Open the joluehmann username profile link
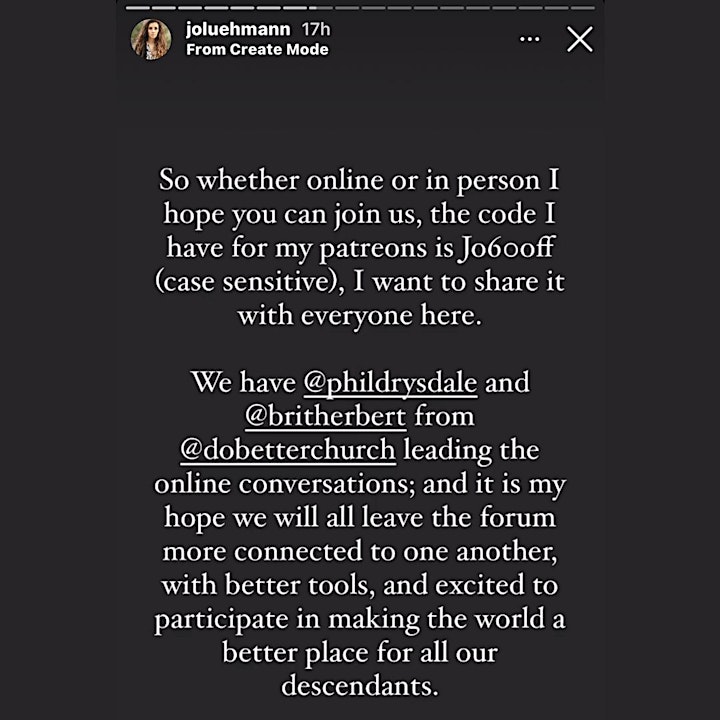This screenshot has height=720, width=720. [238, 29]
